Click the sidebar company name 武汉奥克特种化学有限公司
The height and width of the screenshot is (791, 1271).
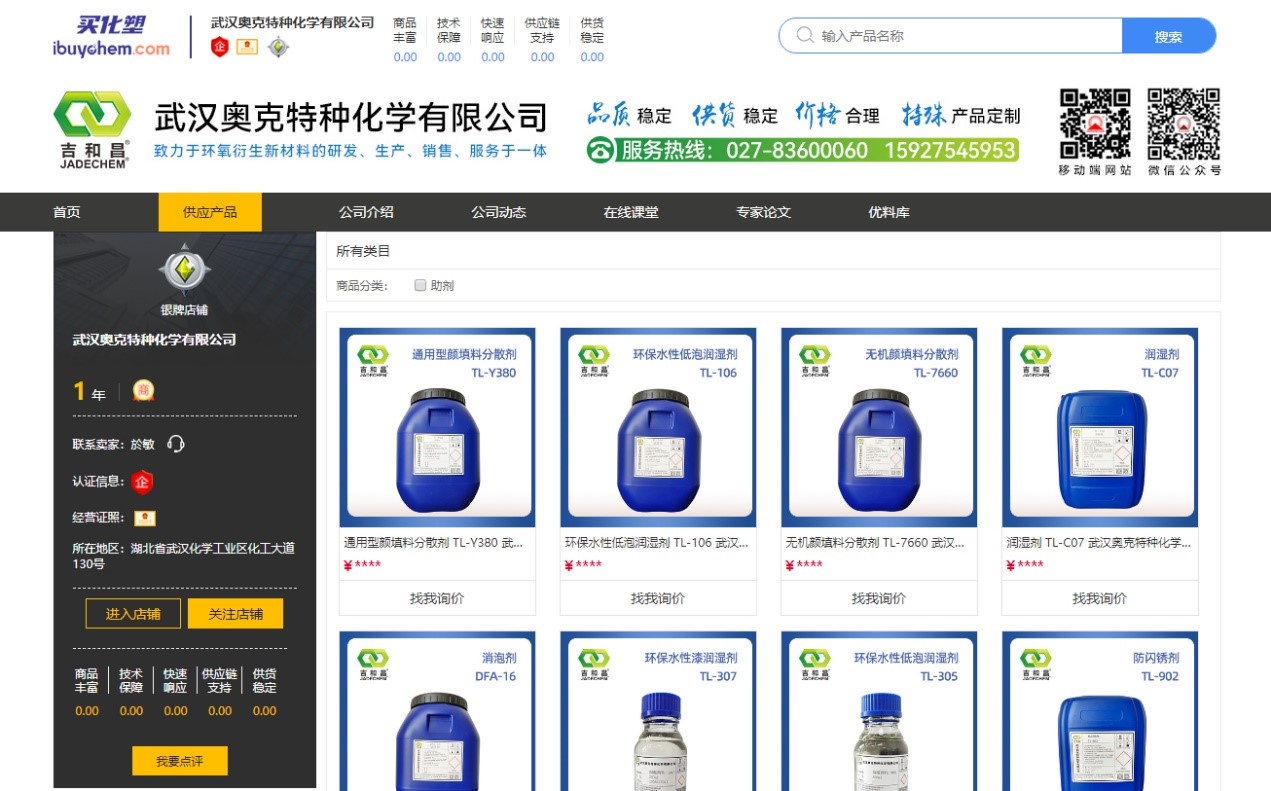[x=155, y=340]
